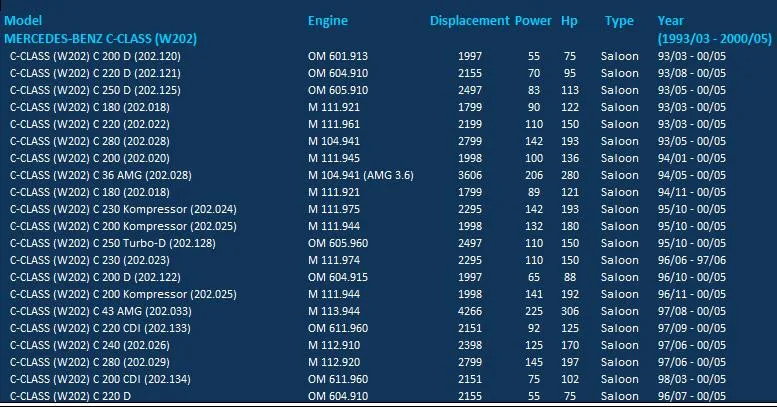Screen dimensions: 777x407
Task: Click the Engine column header
Action: coord(328,21)
